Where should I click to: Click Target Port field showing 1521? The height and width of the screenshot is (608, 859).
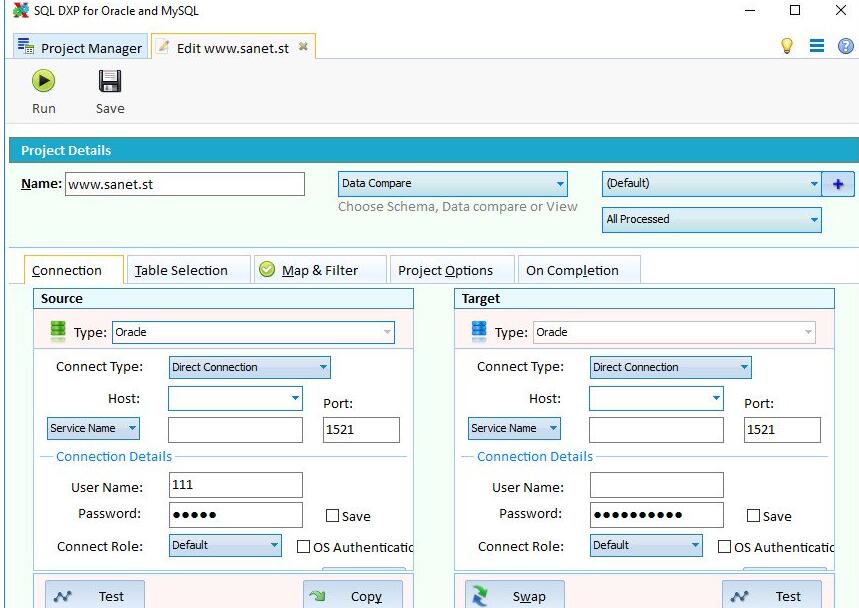click(x=782, y=430)
